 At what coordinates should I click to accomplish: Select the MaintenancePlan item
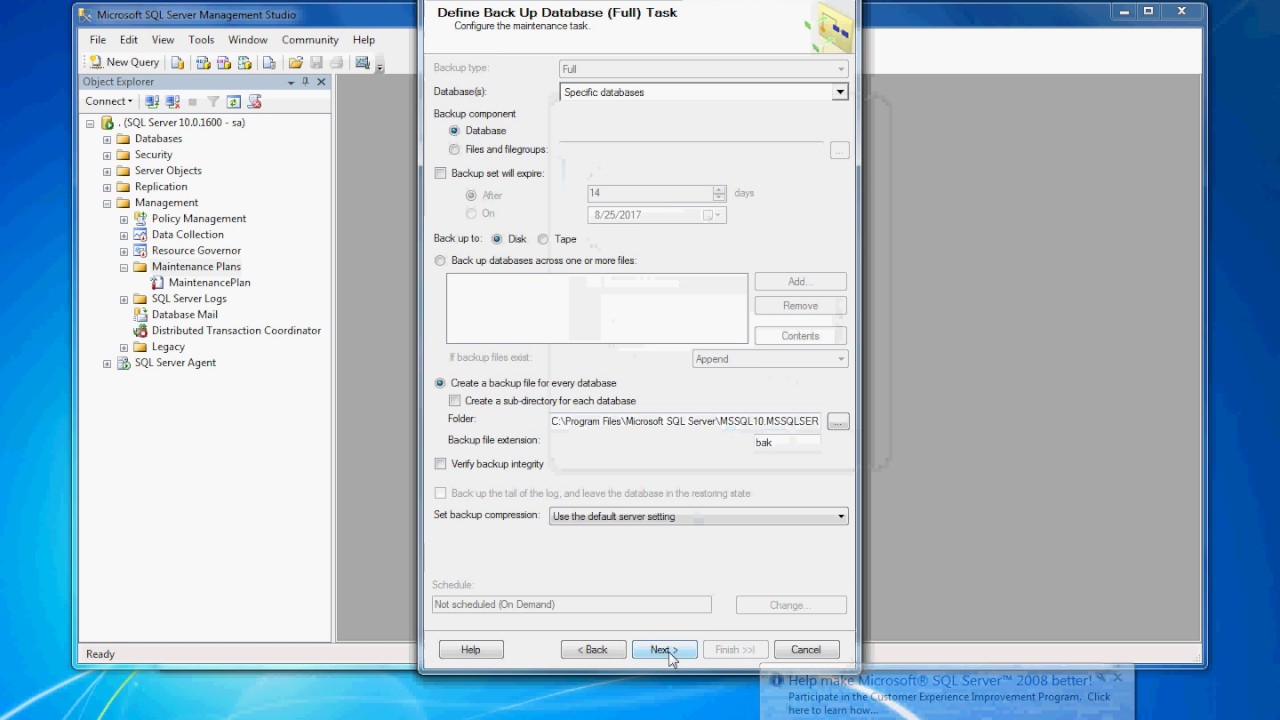(209, 283)
